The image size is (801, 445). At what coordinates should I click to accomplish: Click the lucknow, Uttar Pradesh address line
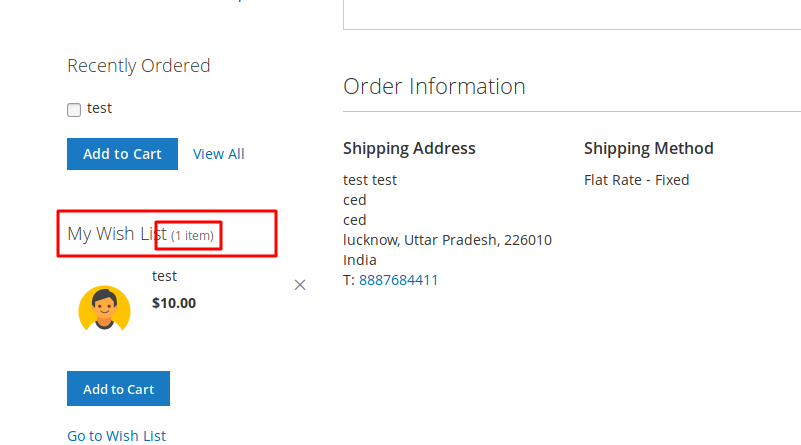(x=447, y=240)
